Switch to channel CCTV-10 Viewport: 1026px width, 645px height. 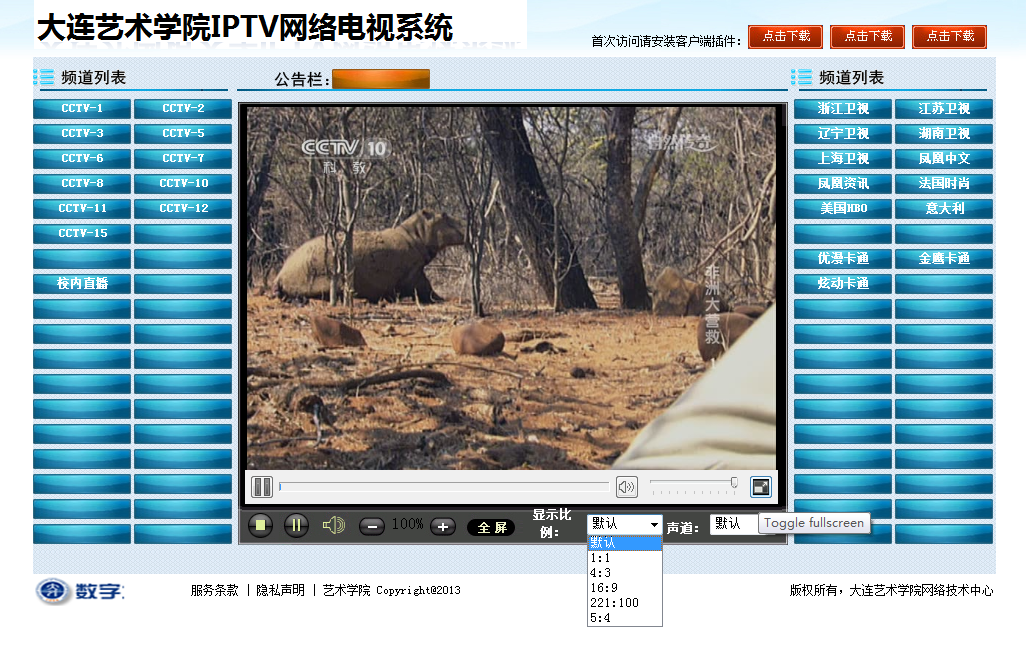183,184
